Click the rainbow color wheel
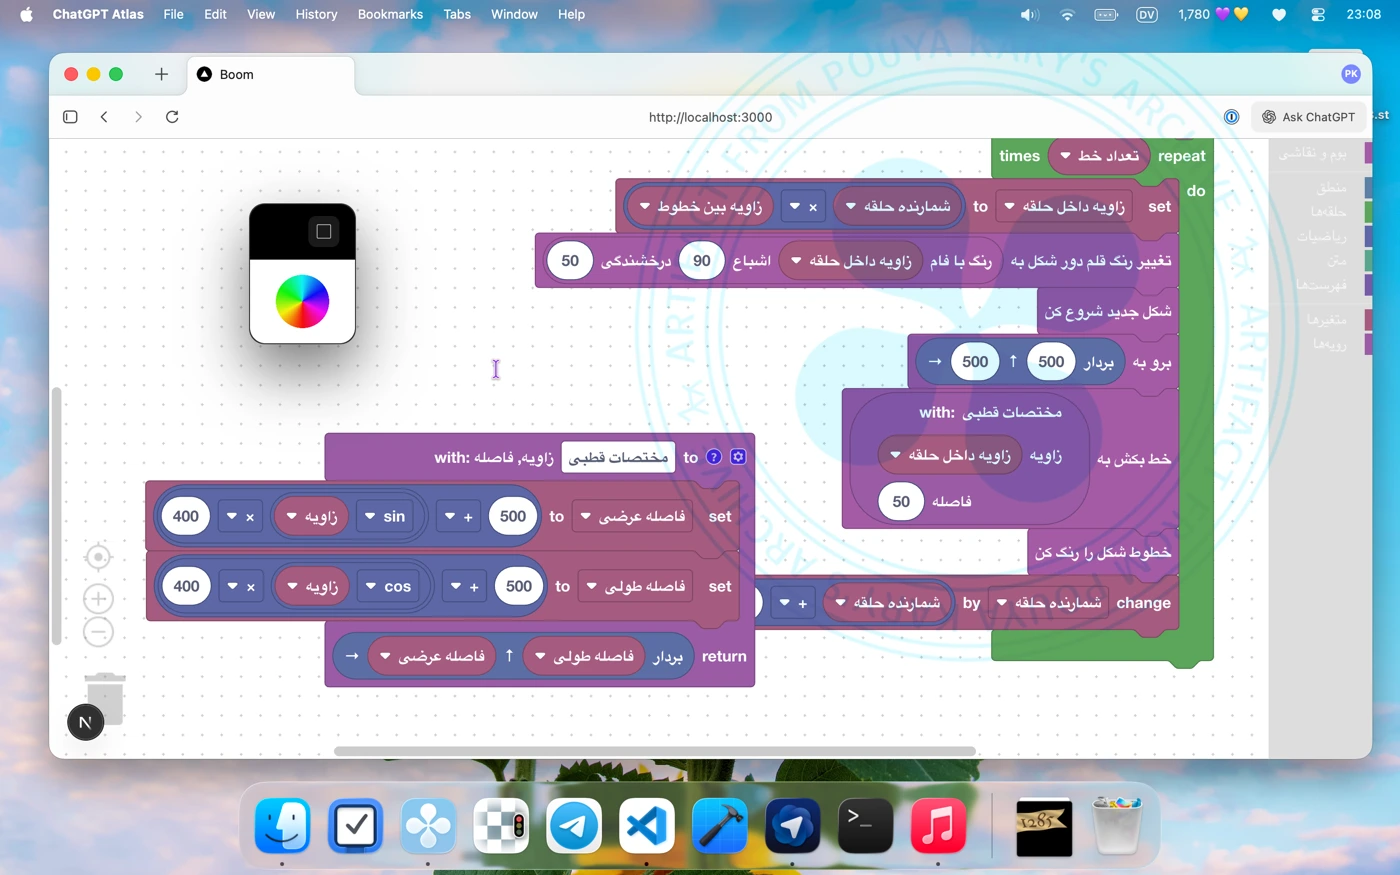Image resolution: width=1400 pixels, height=875 pixels. (302, 301)
